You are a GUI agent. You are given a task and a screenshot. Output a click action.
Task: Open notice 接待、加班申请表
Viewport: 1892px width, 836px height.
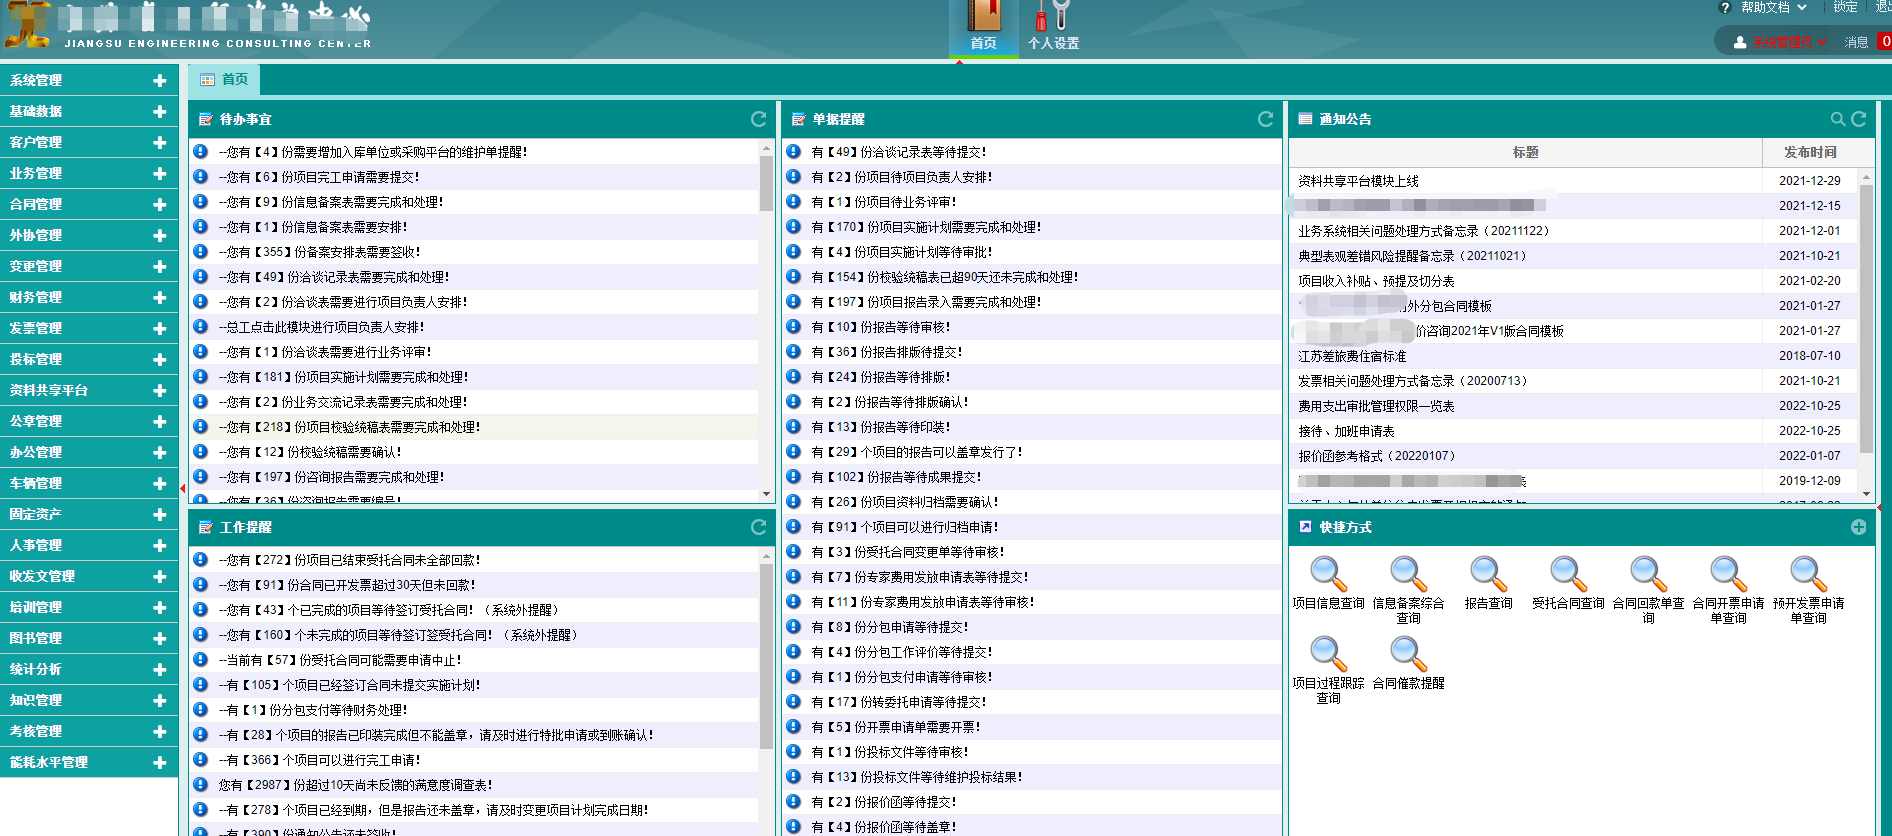(1346, 431)
